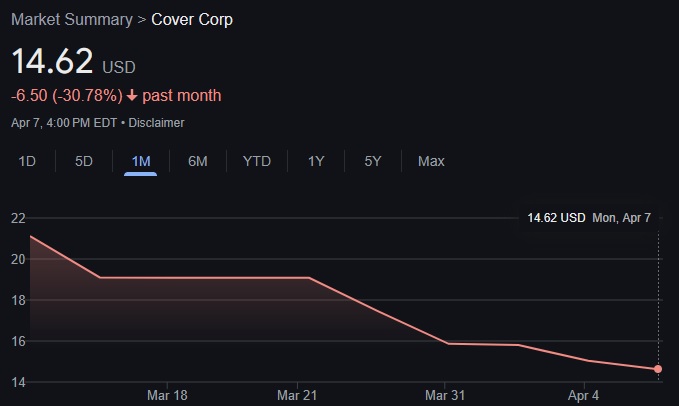Click the 'past month' label

182,96
